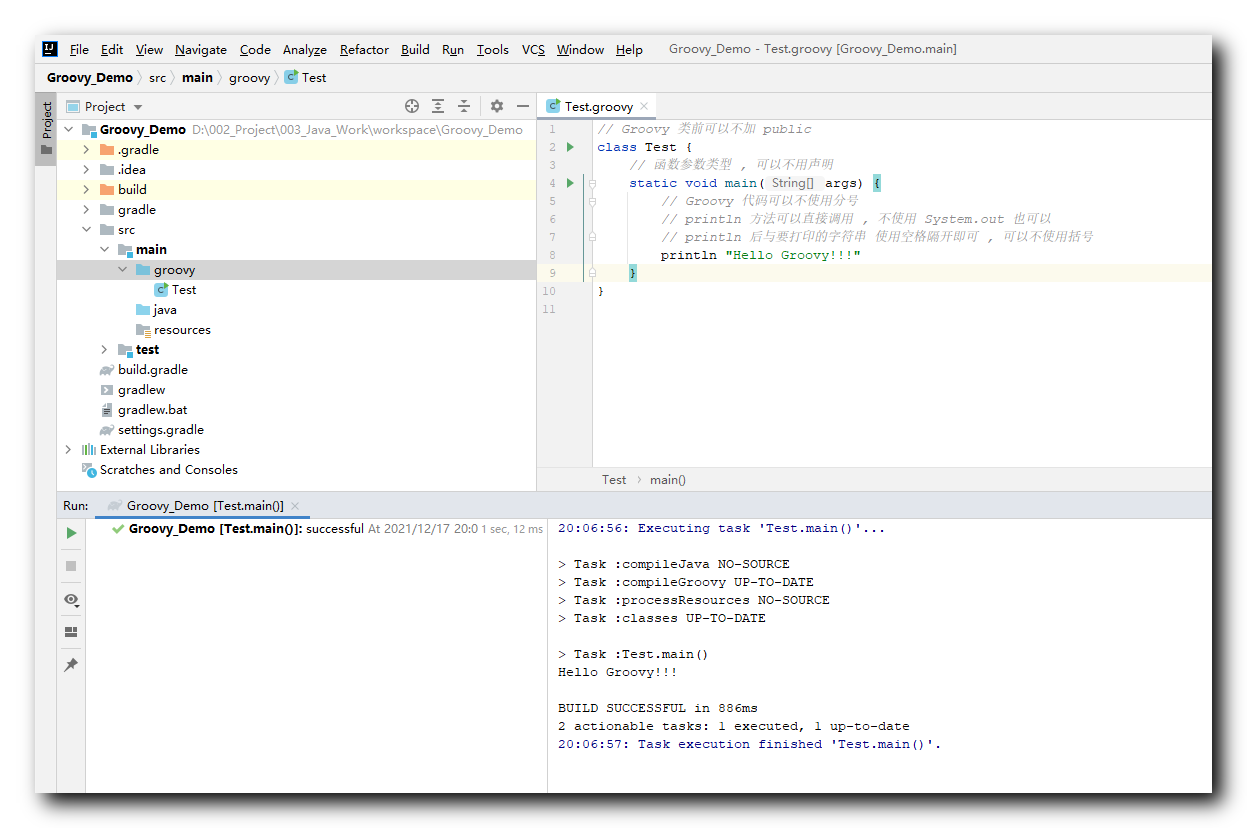The height and width of the screenshot is (828, 1247).
Task: Click Test in the editor breadcrumb bar
Action: tap(614, 480)
